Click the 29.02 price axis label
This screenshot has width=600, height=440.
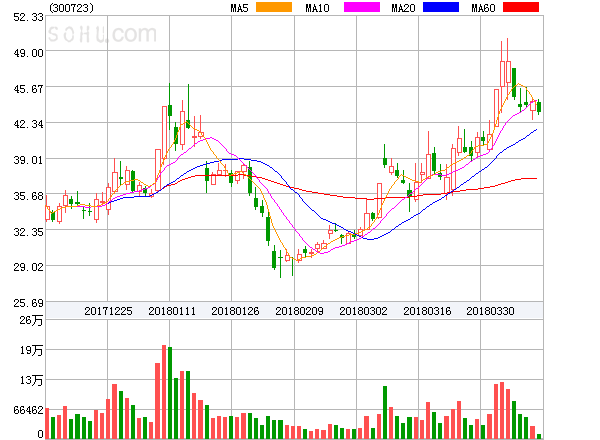click(x=28, y=267)
